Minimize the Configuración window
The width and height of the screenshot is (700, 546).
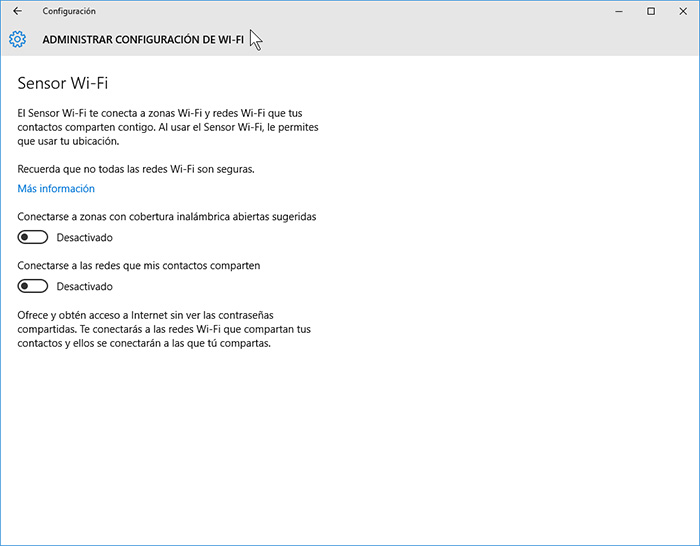coord(619,11)
